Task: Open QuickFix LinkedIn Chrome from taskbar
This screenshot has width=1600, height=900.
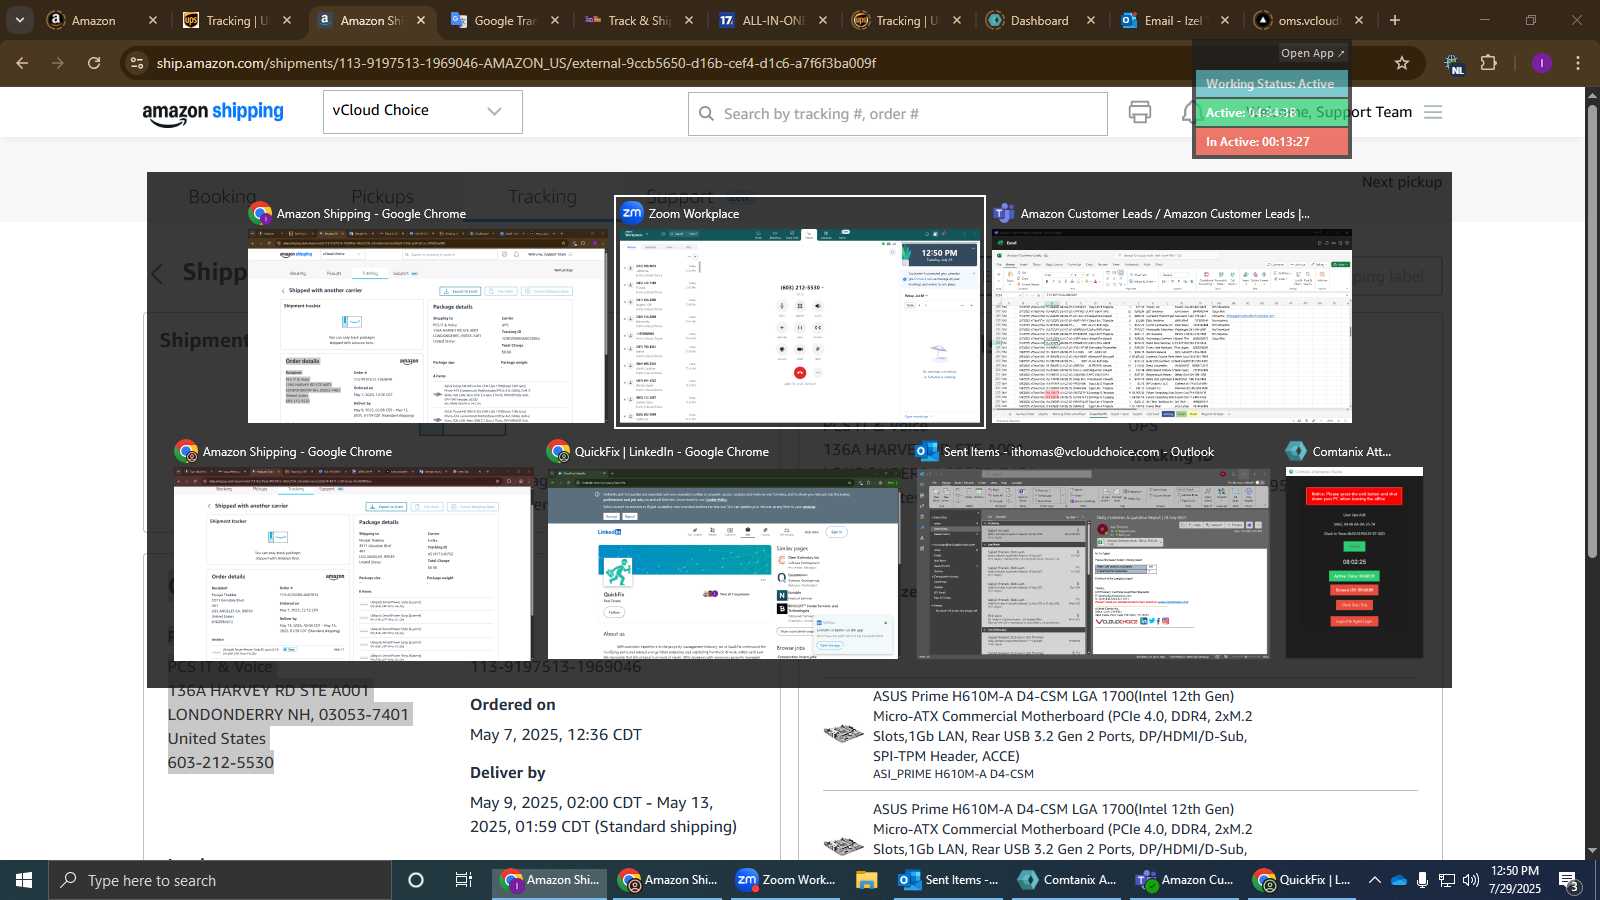Action: click(x=1303, y=880)
